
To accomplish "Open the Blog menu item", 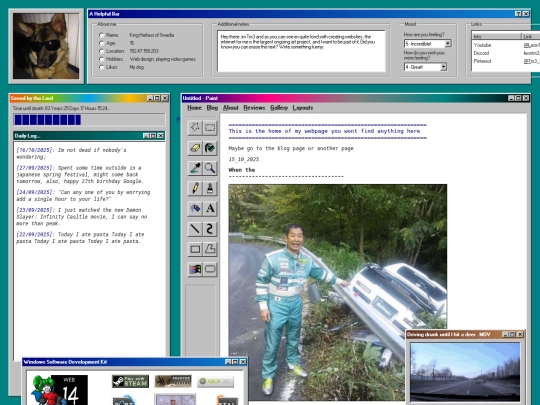I will tap(212, 108).
